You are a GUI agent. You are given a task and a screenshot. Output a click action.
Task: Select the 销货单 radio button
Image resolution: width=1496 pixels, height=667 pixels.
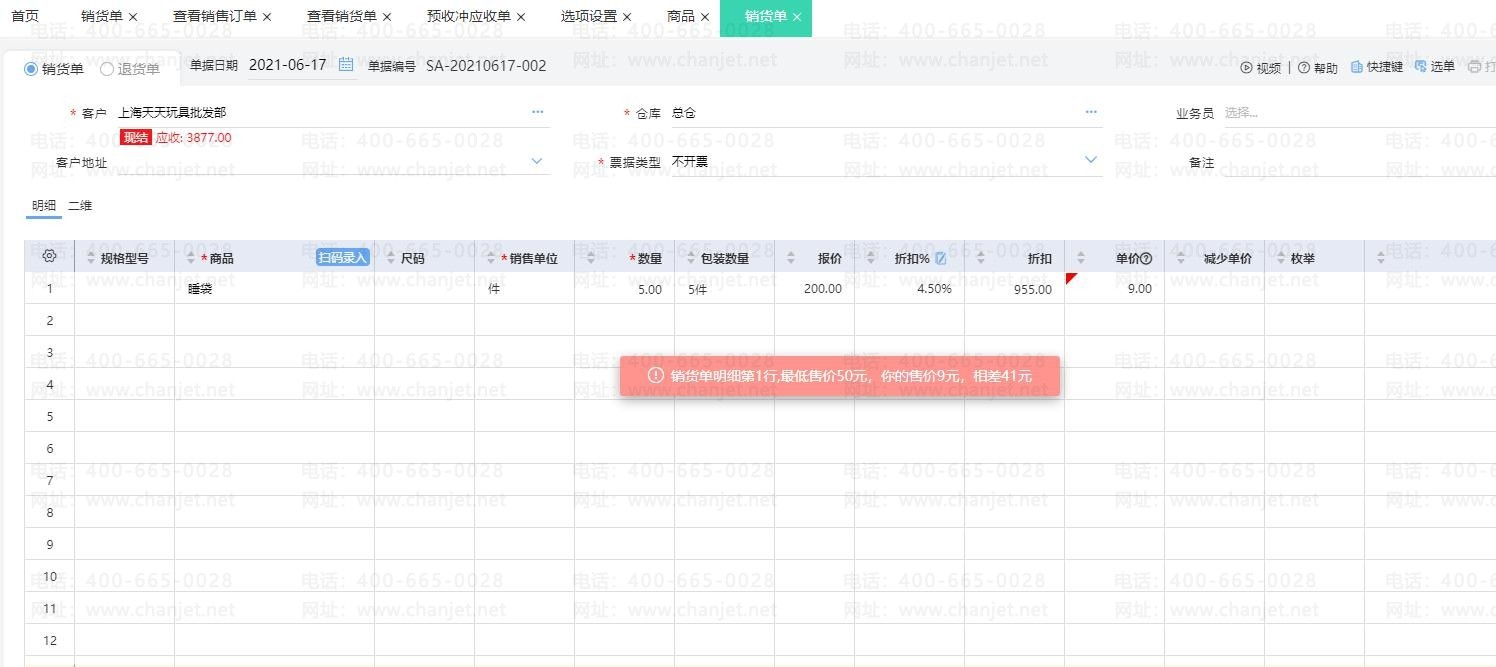[31, 69]
